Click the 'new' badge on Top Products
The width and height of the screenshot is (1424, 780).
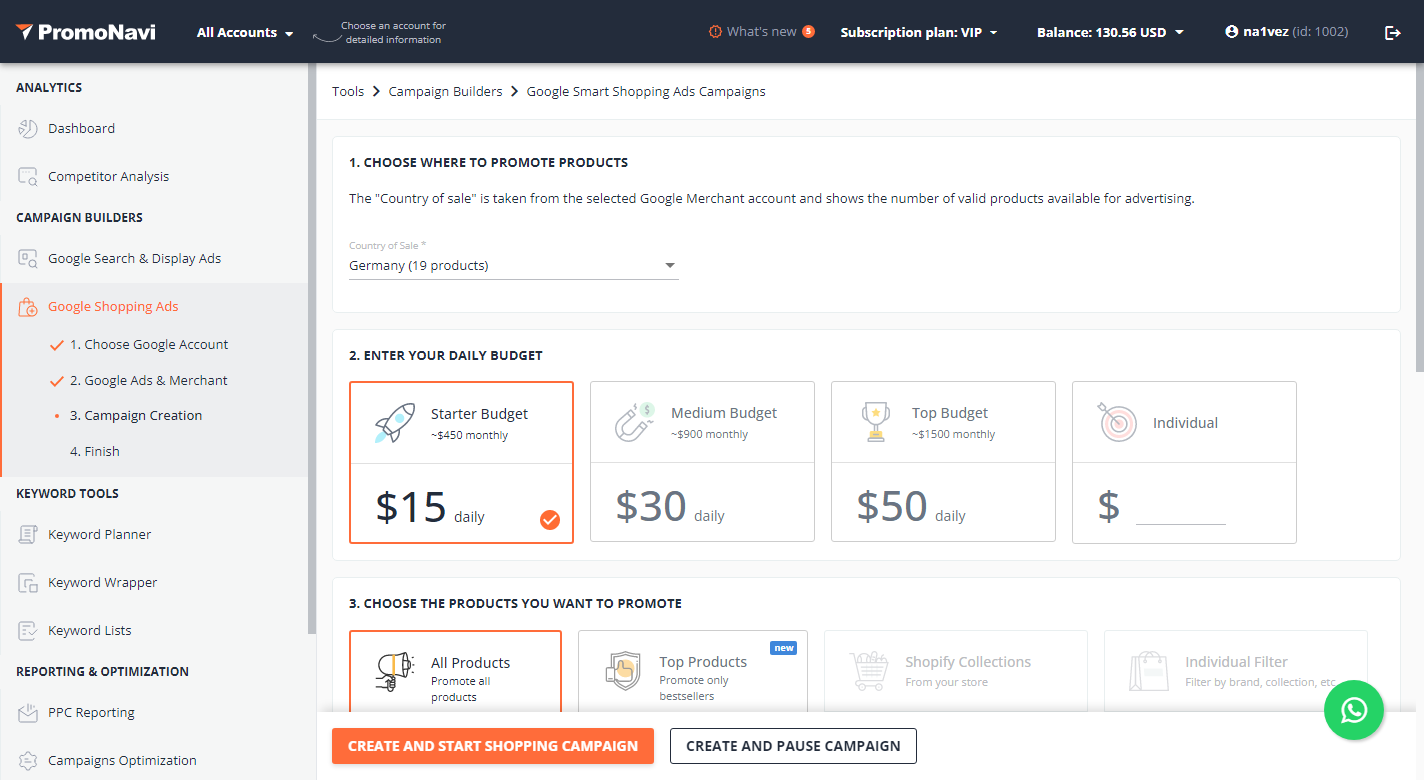pos(784,648)
